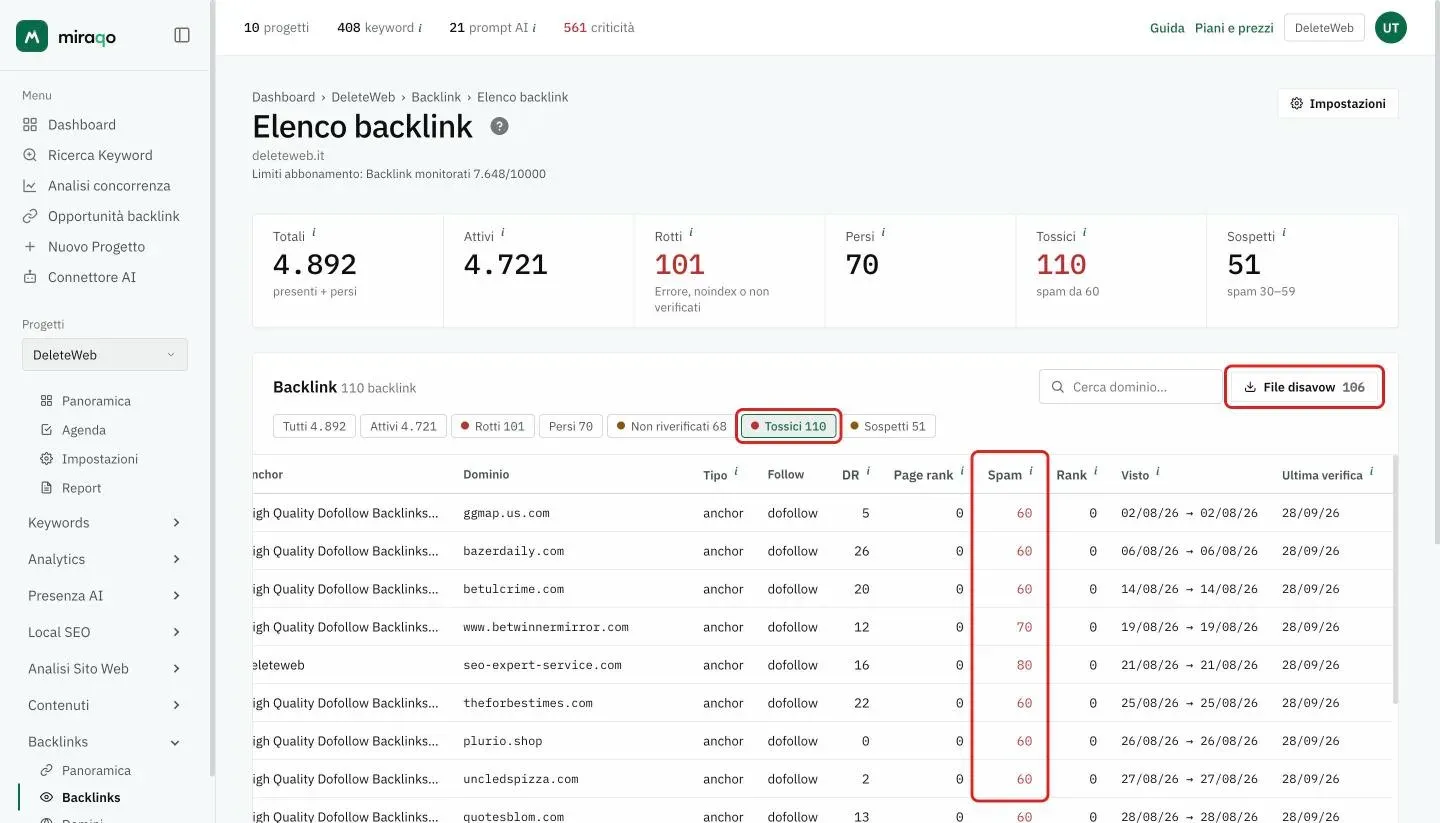Show the Rotti 101 backlinks
Screen dimensions: 1440x823
[493, 426]
